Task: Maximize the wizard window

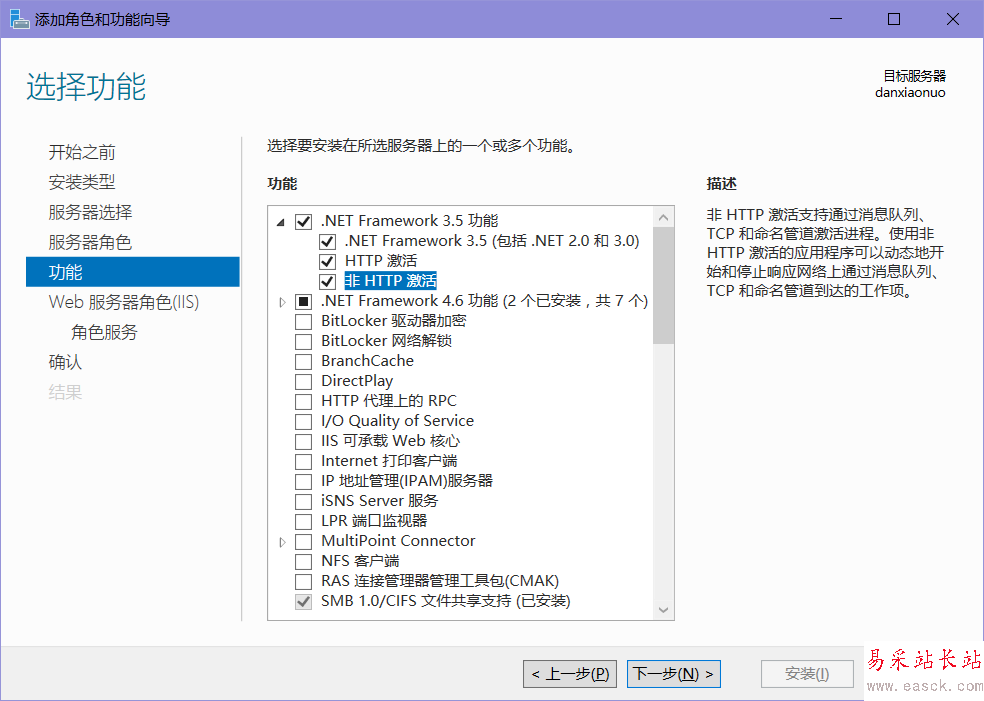Action: point(894,19)
